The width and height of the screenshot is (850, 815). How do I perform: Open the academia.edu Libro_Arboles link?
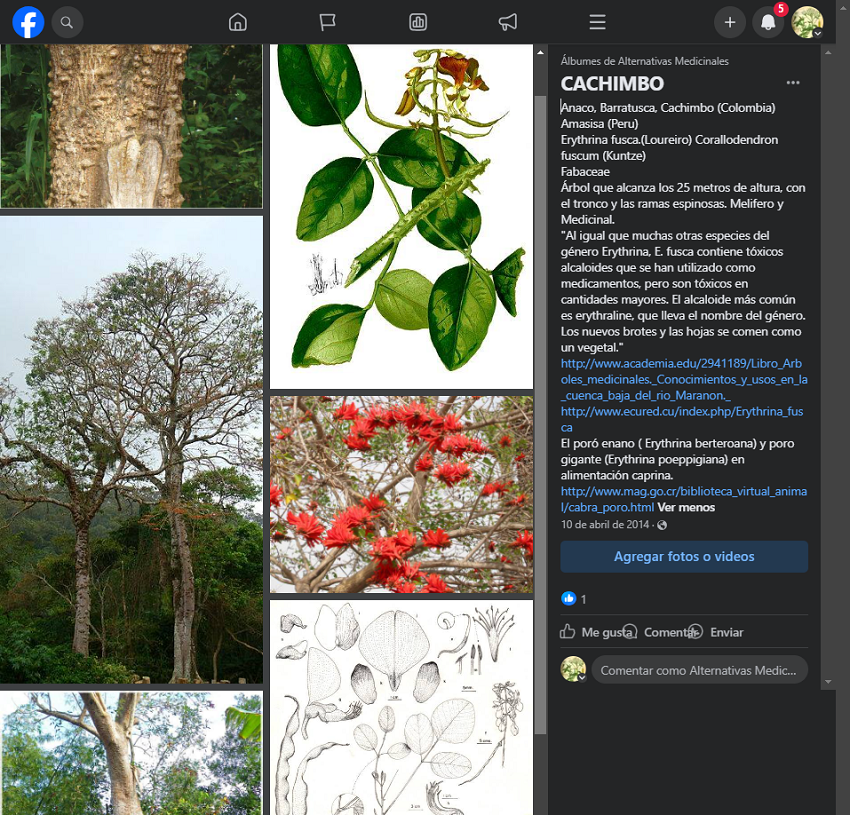tap(684, 379)
